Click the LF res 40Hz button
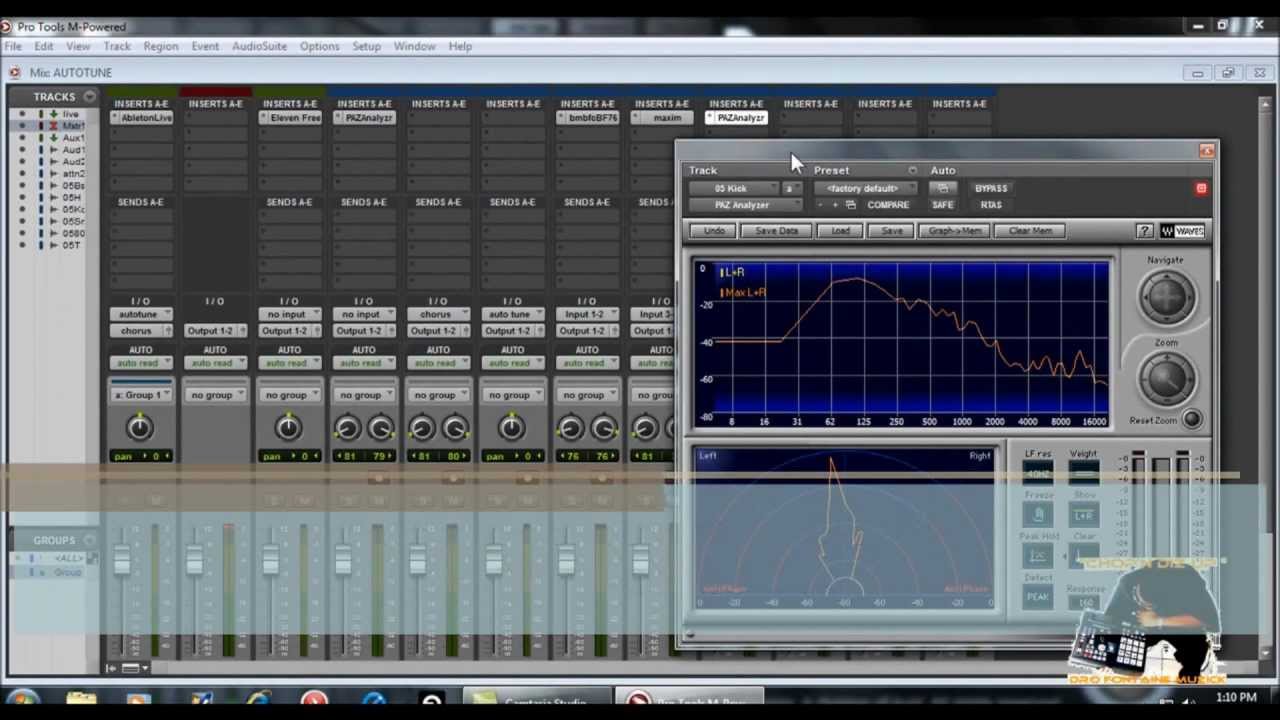 click(x=1038, y=473)
